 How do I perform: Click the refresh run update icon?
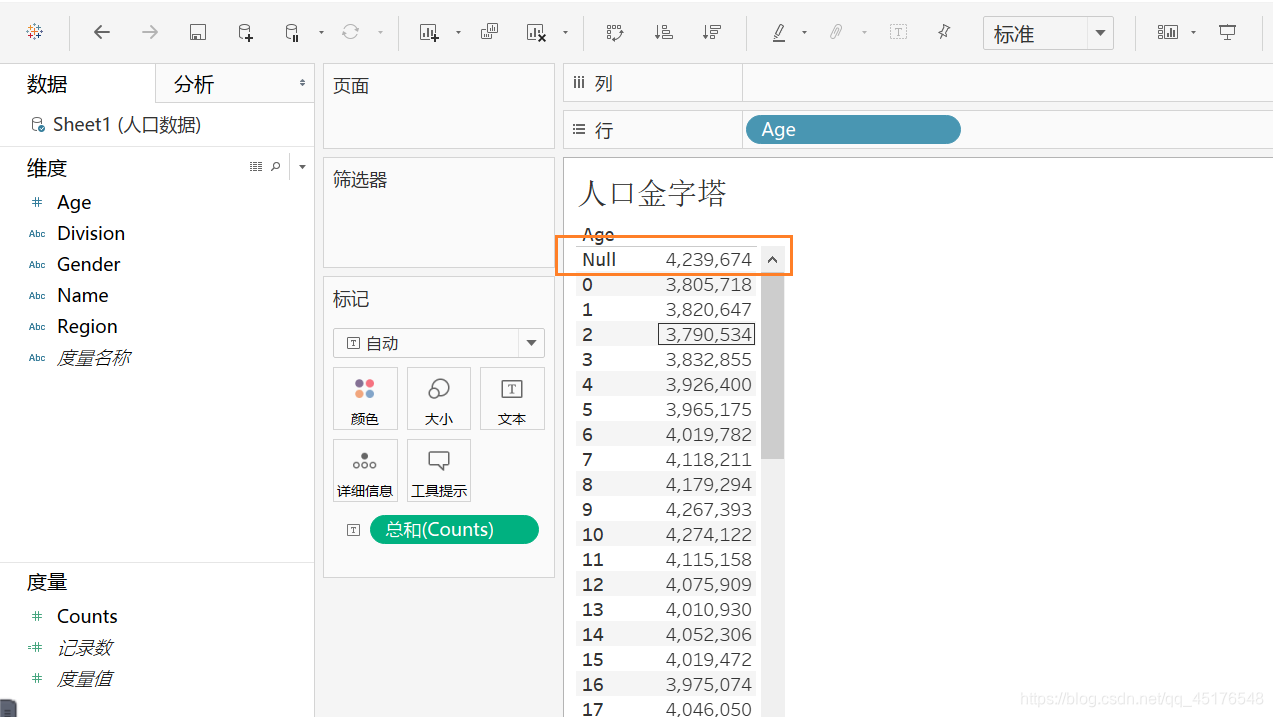click(x=350, y=32)
